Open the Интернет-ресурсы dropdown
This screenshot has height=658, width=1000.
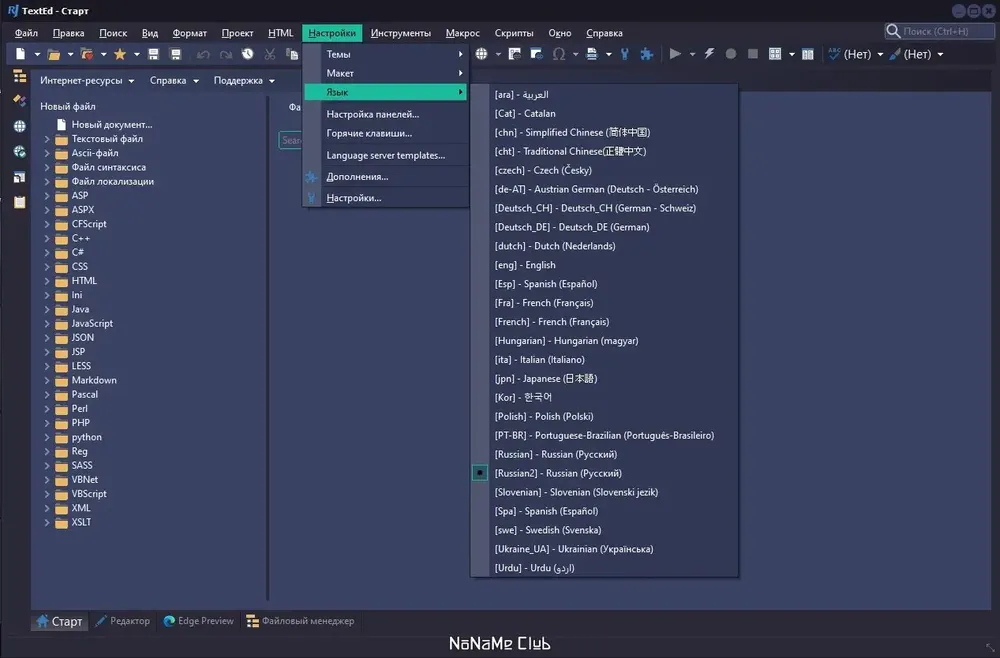[x=87, y=80]
